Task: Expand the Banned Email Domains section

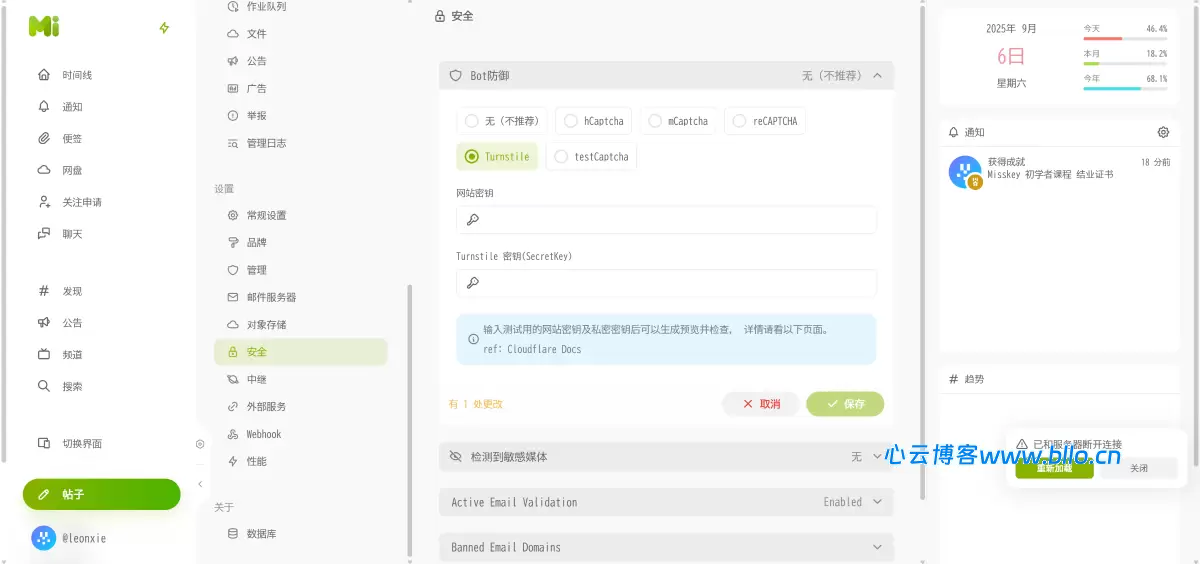Action: (x=877, y=547)
